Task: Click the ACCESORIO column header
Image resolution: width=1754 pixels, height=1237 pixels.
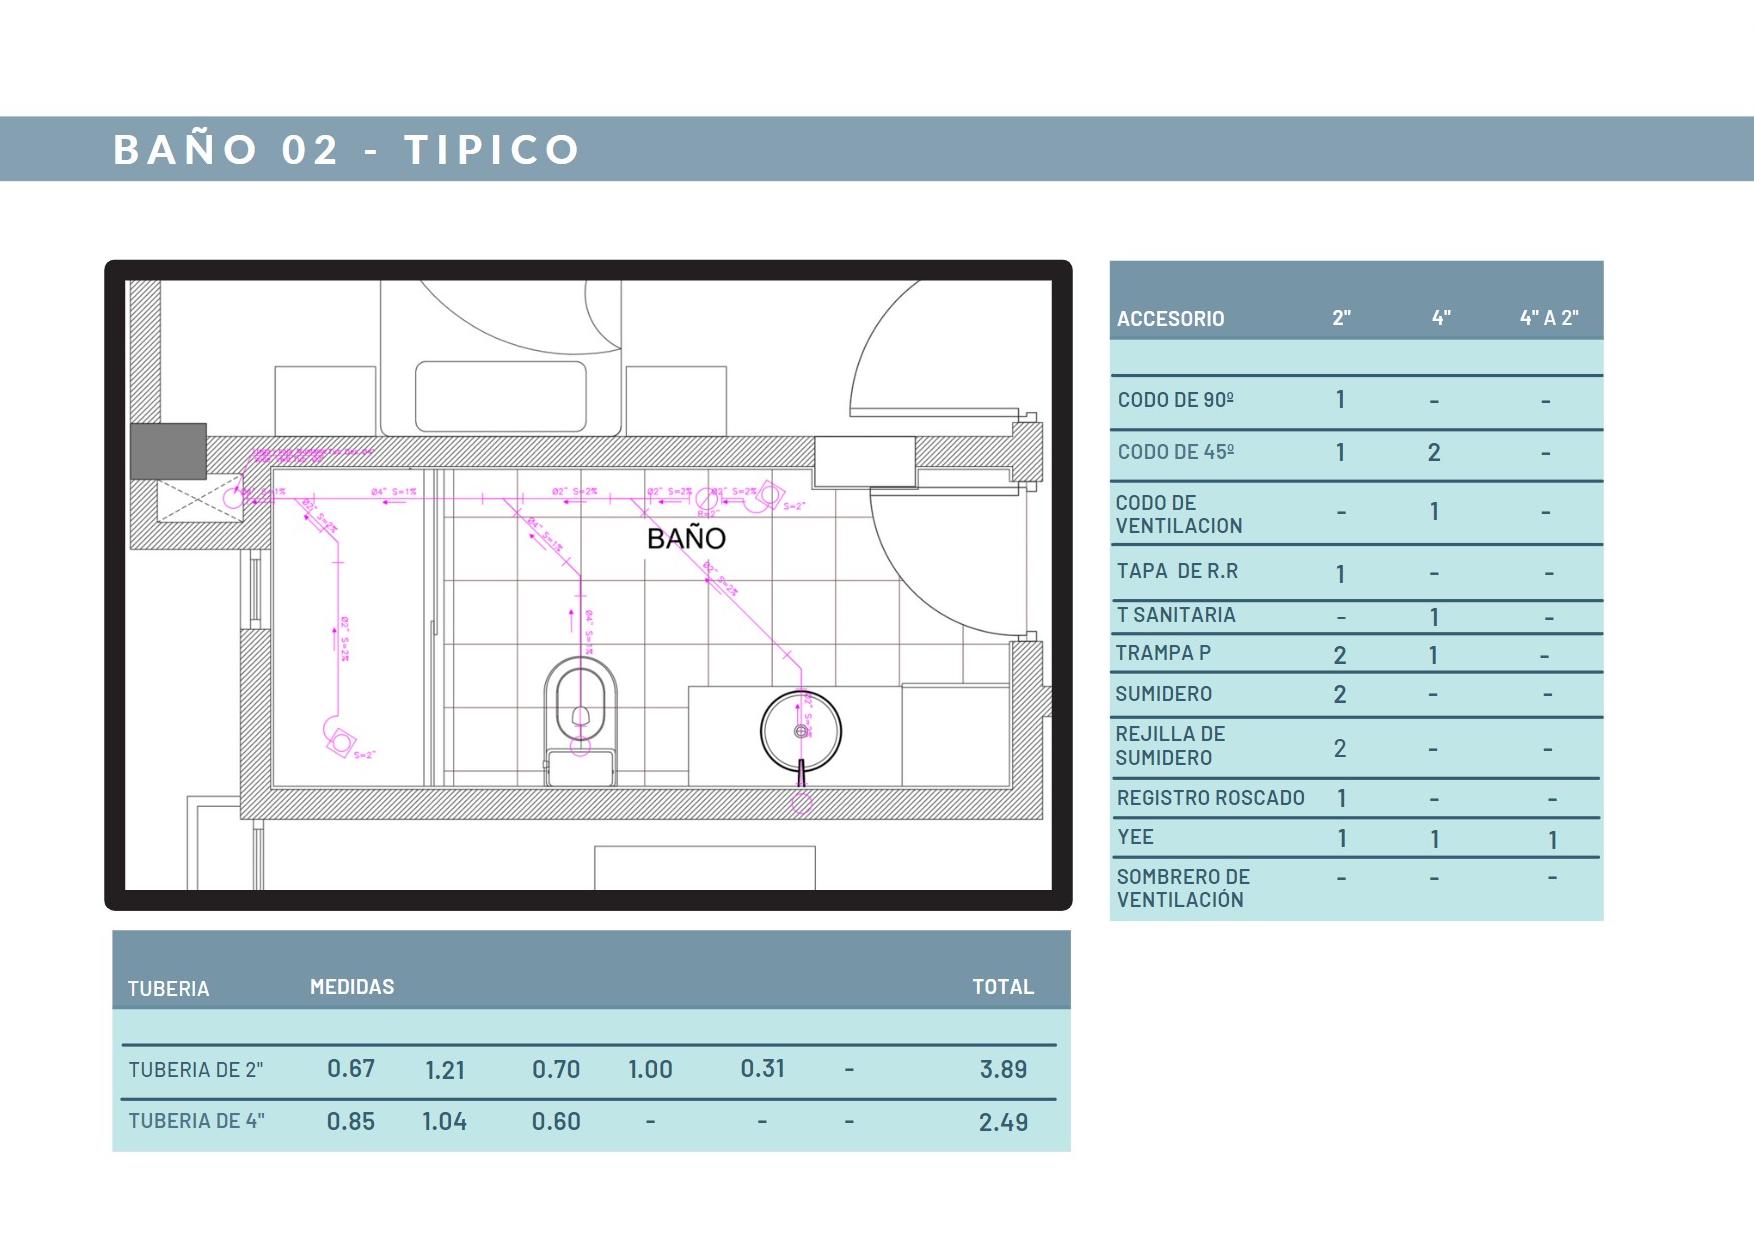Action: 1170,319
